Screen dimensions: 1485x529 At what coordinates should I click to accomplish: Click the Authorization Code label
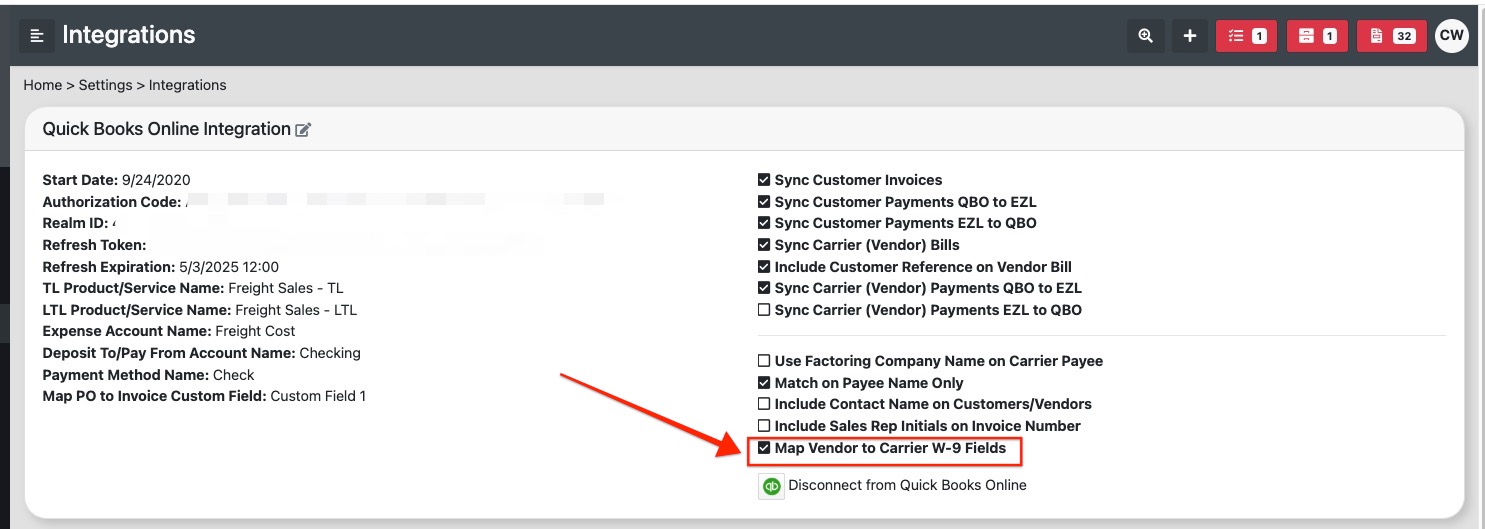pos(112,202)
